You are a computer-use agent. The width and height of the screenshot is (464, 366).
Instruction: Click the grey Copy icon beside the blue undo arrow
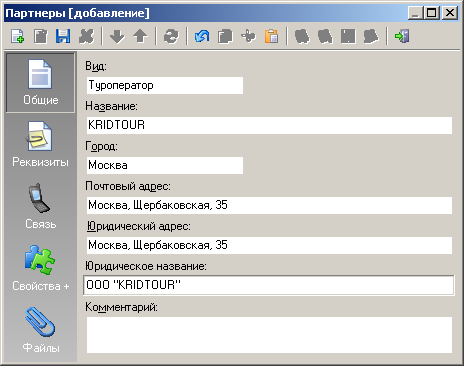coord(225,36)
